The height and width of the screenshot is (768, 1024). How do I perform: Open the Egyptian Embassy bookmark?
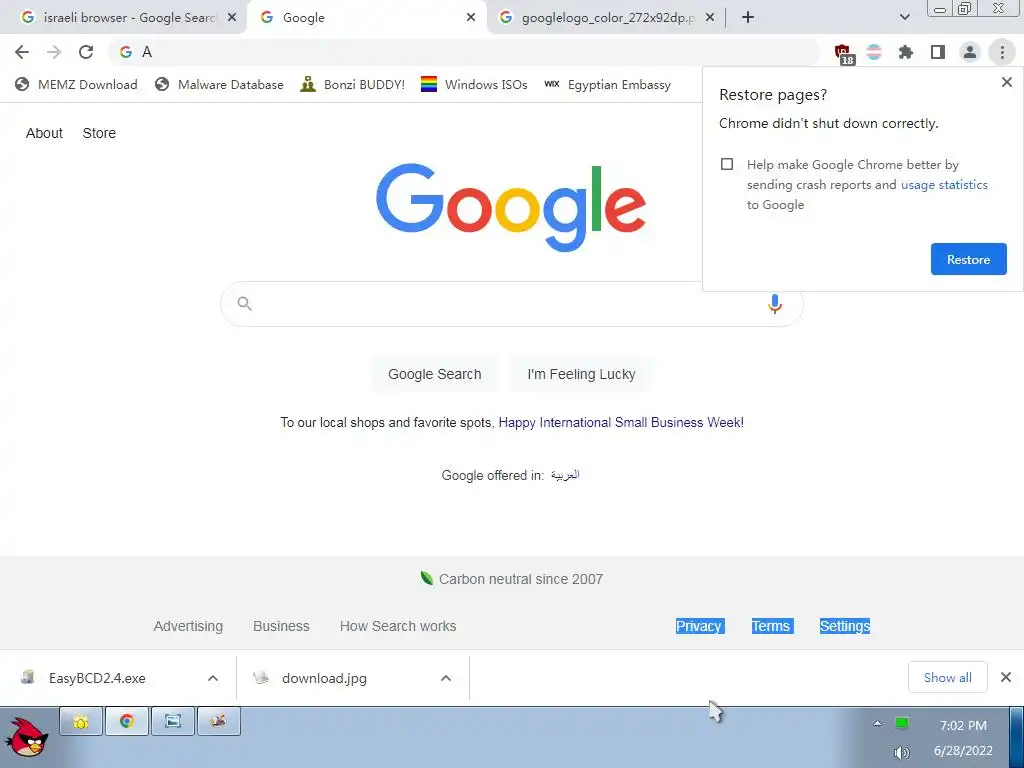click(x=607, y=84)
